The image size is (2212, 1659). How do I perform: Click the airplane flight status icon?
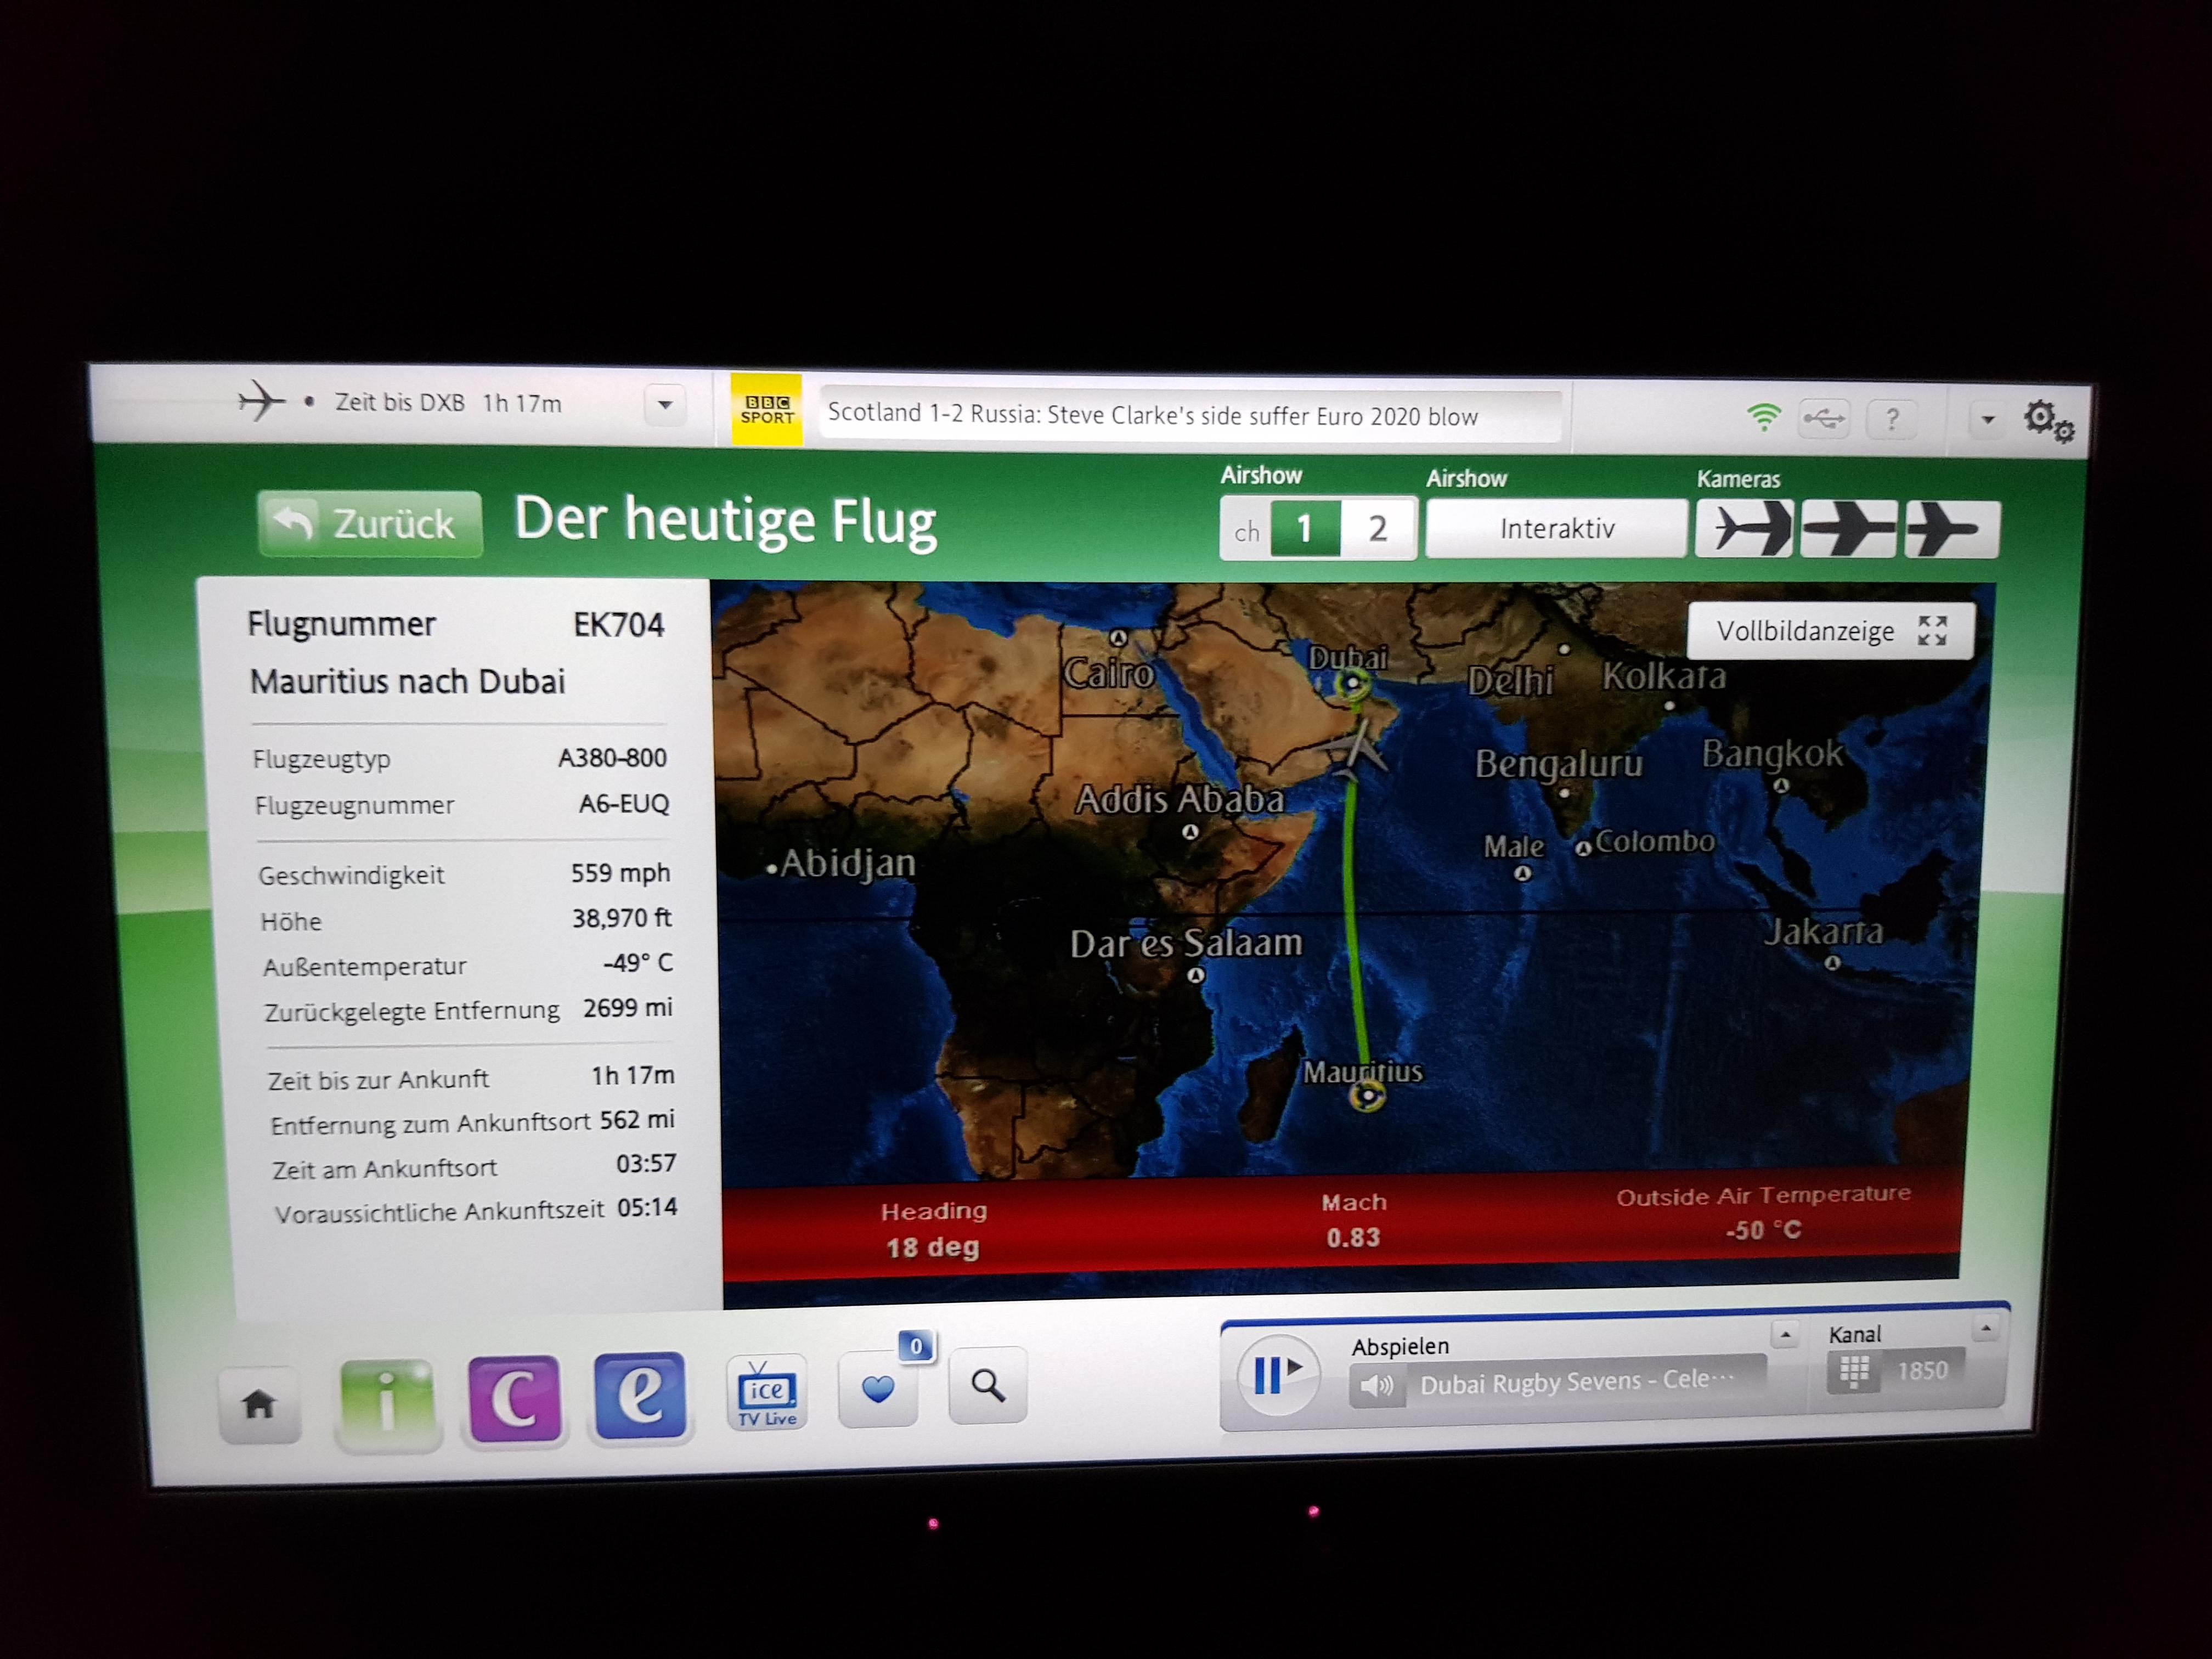click(261, 402)
